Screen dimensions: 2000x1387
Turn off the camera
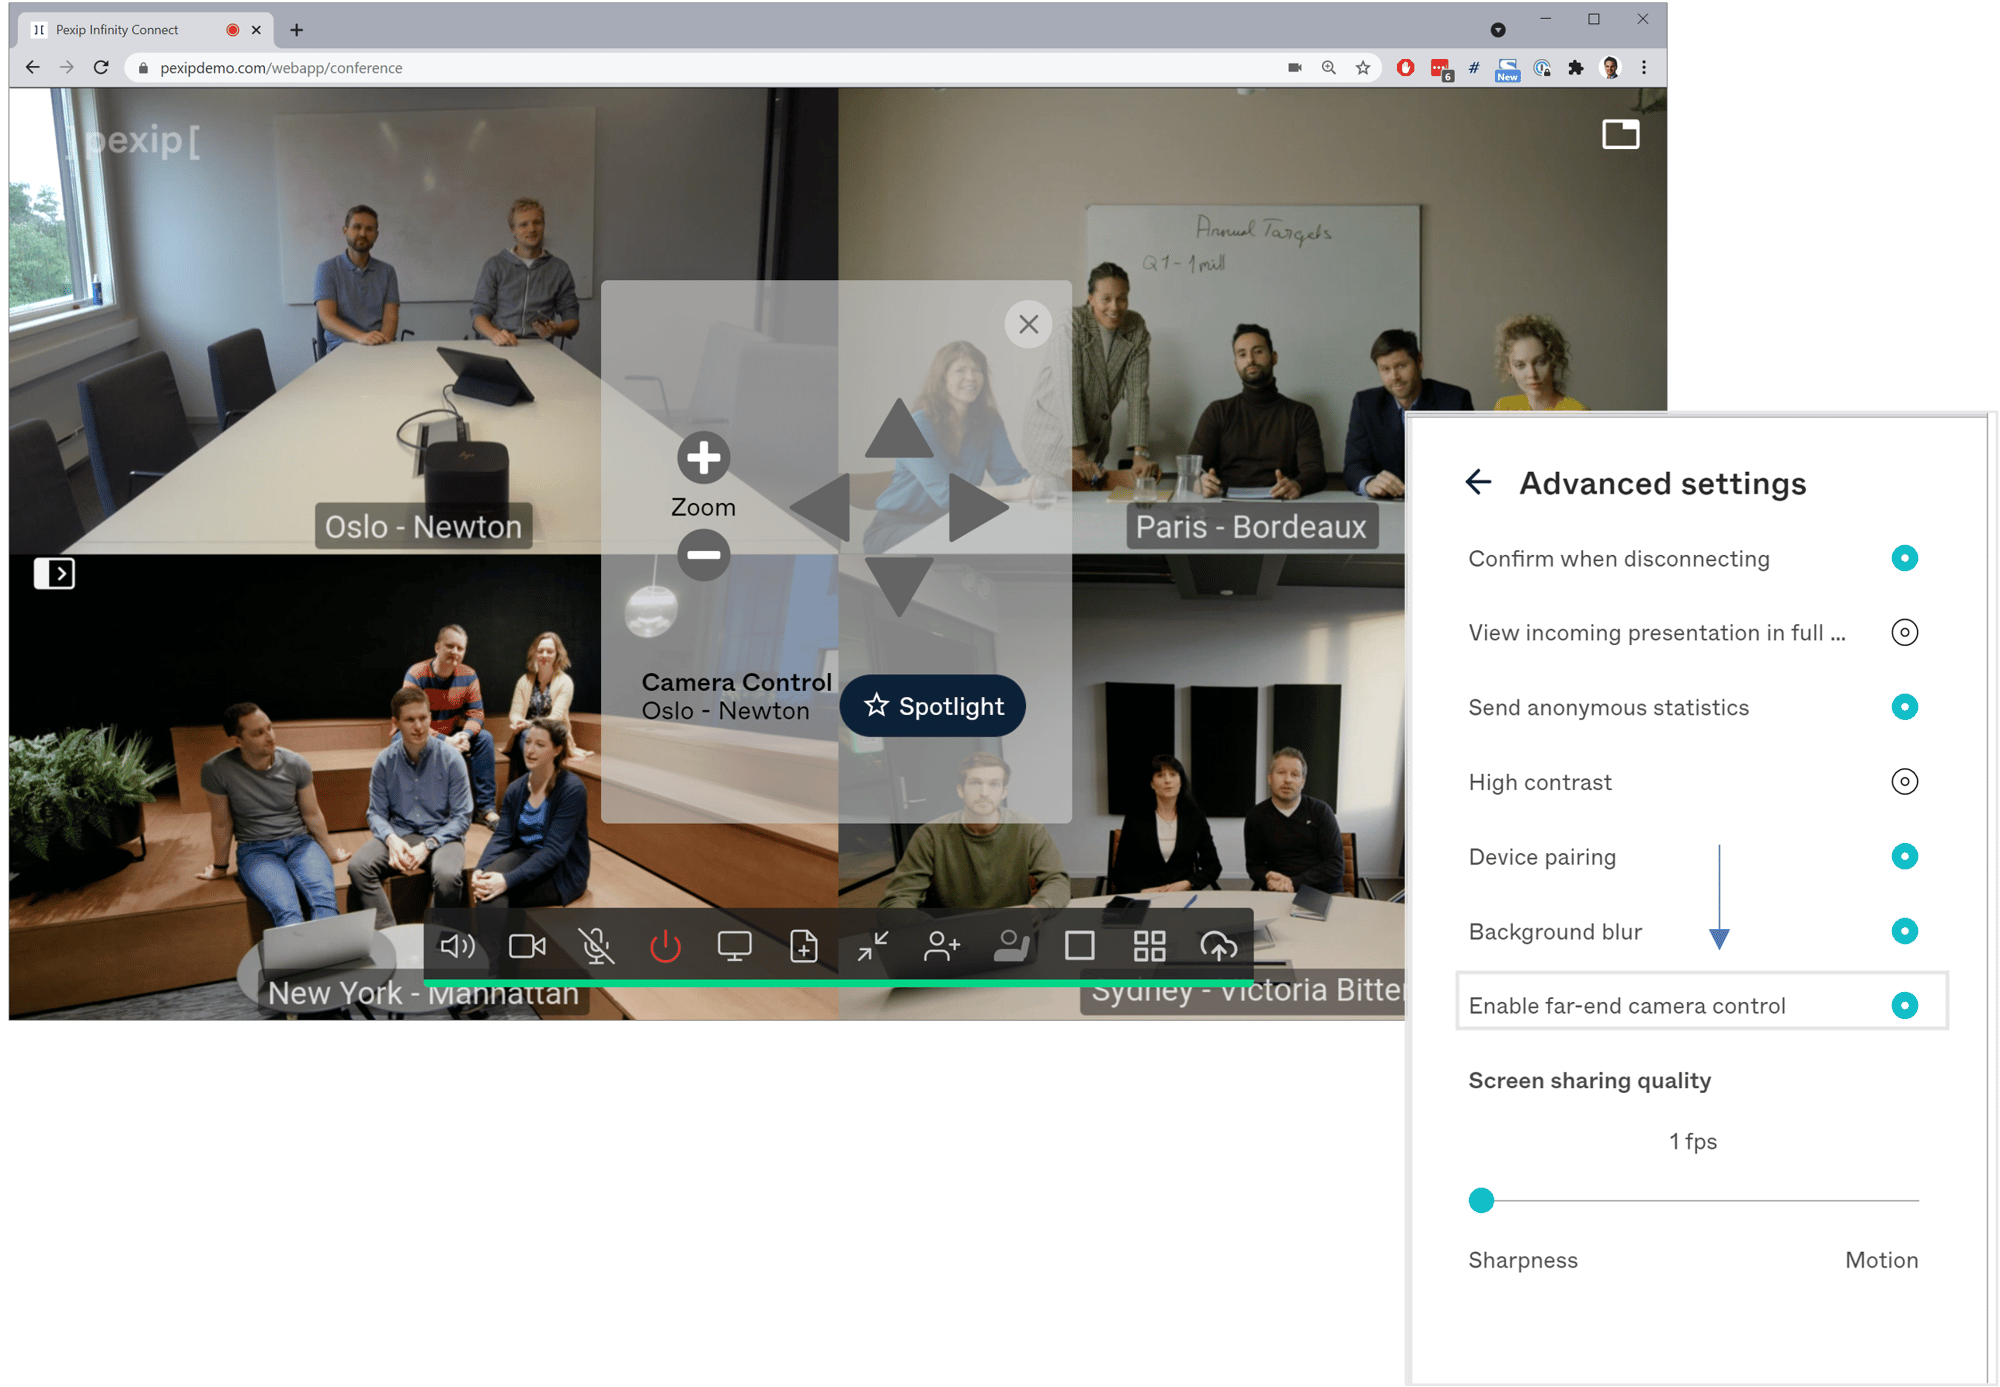(x=527, y=946)
